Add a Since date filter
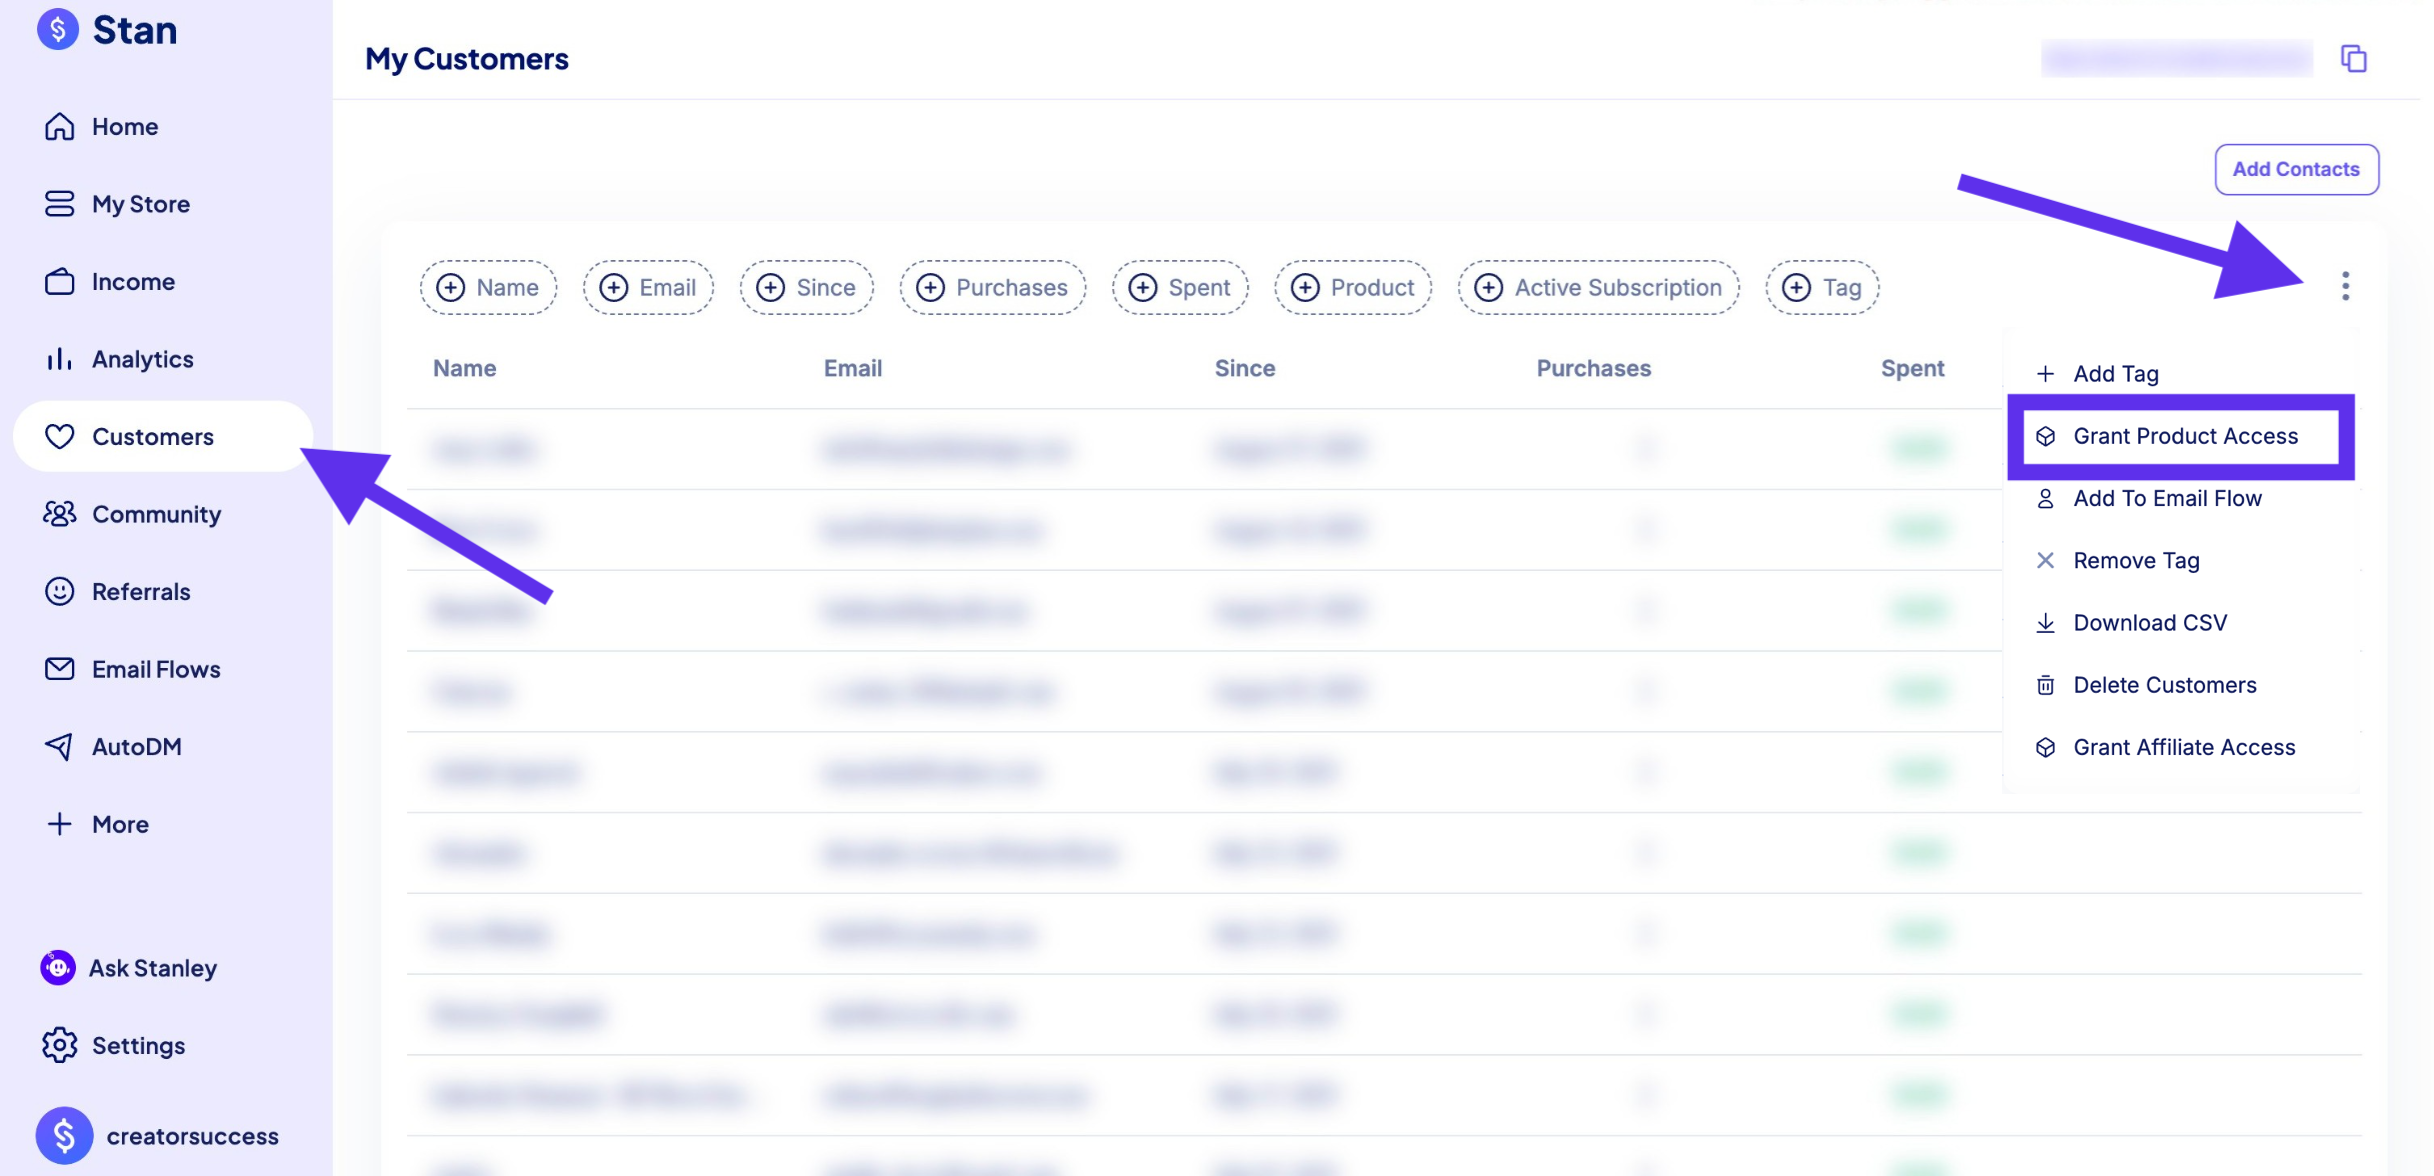 (x=807, y=288)
